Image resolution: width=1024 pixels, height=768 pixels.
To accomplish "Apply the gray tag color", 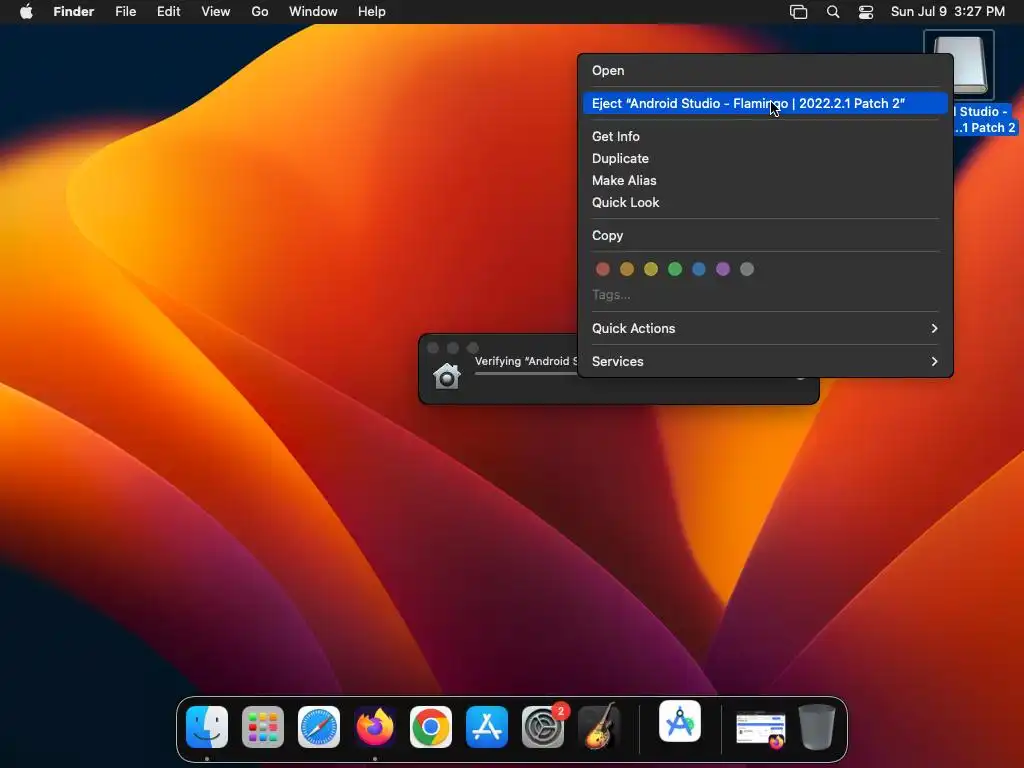I will coord(747,269).
